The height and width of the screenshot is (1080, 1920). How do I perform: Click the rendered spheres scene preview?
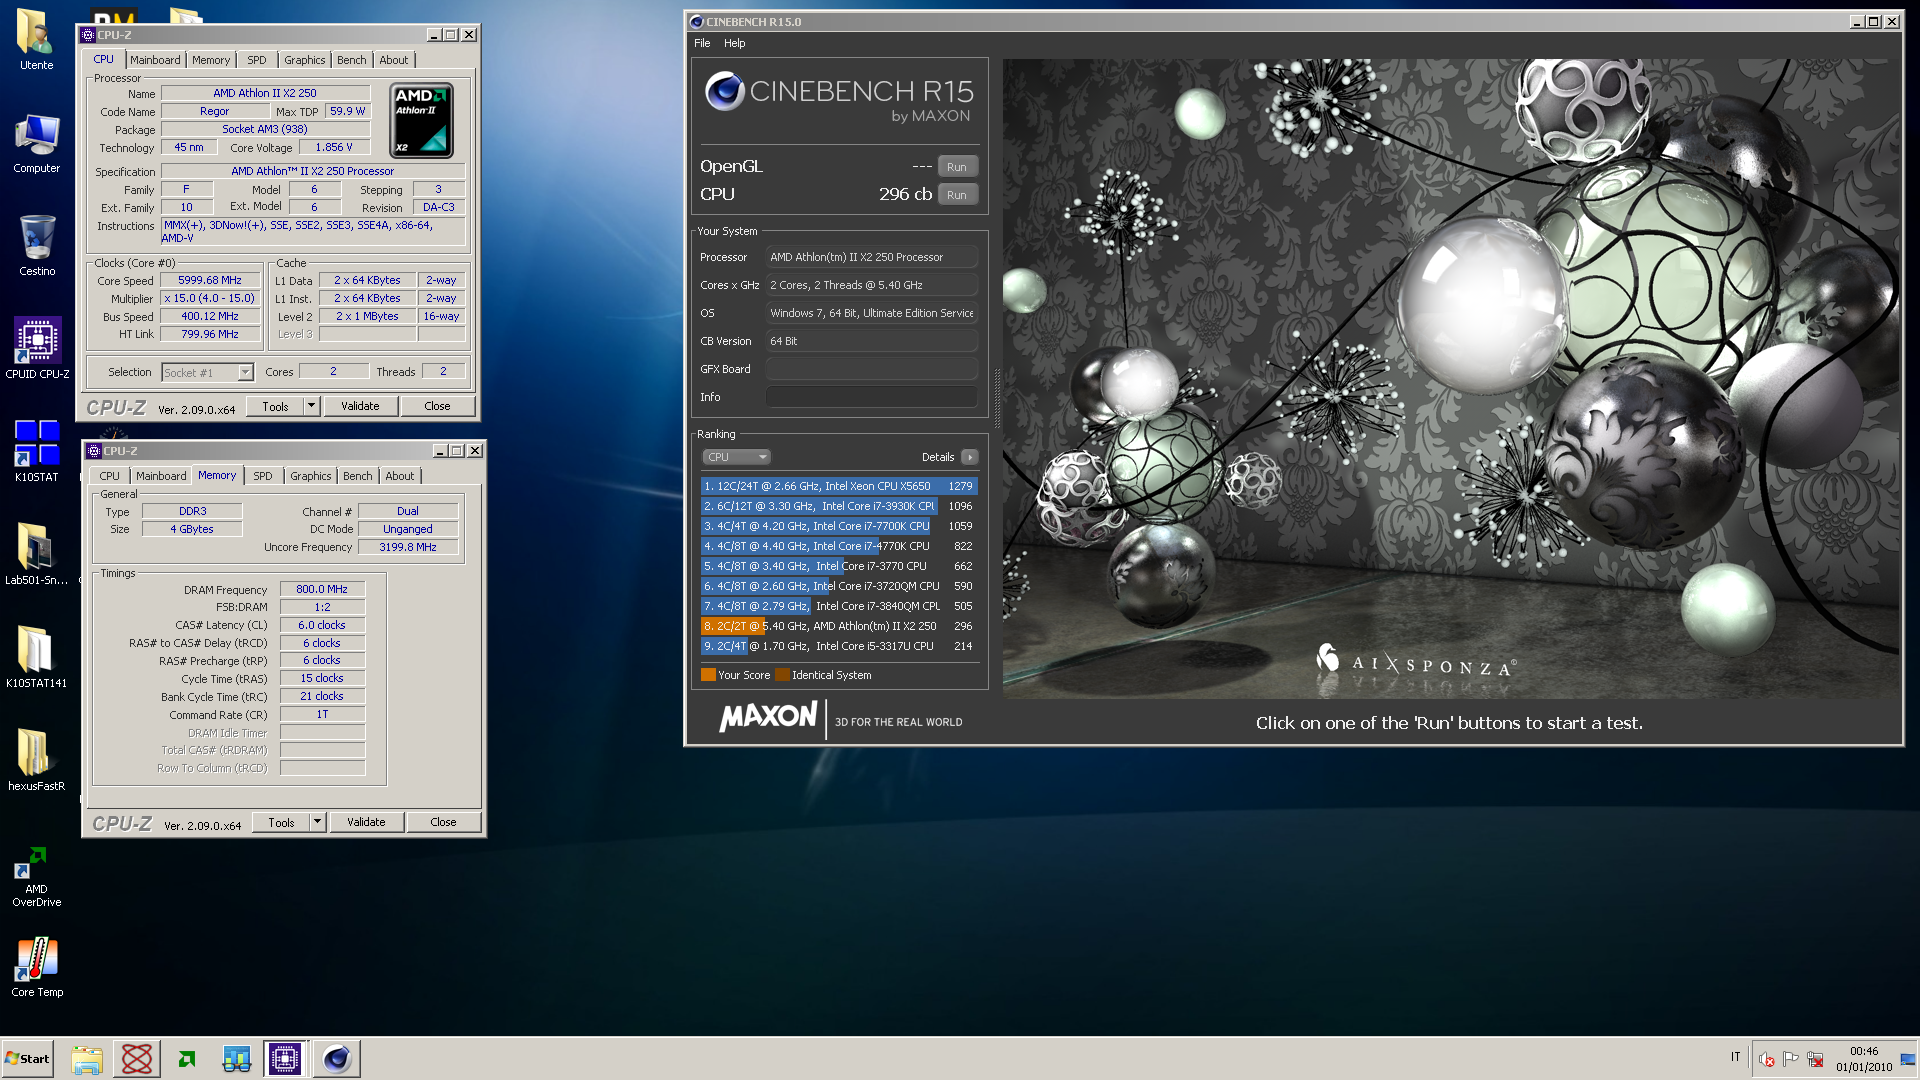click(x=1450, y=378)
